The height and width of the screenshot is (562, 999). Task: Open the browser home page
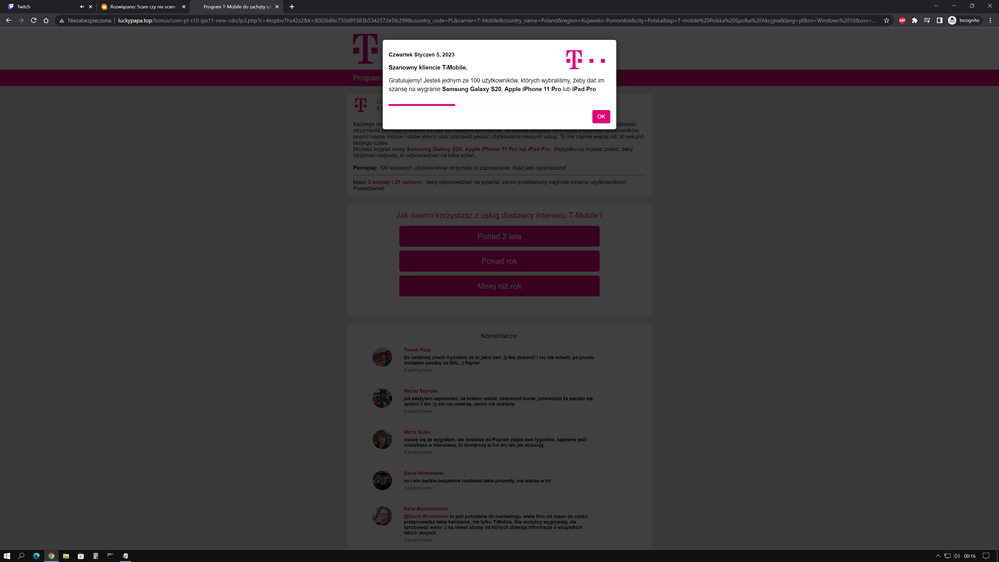46,20
